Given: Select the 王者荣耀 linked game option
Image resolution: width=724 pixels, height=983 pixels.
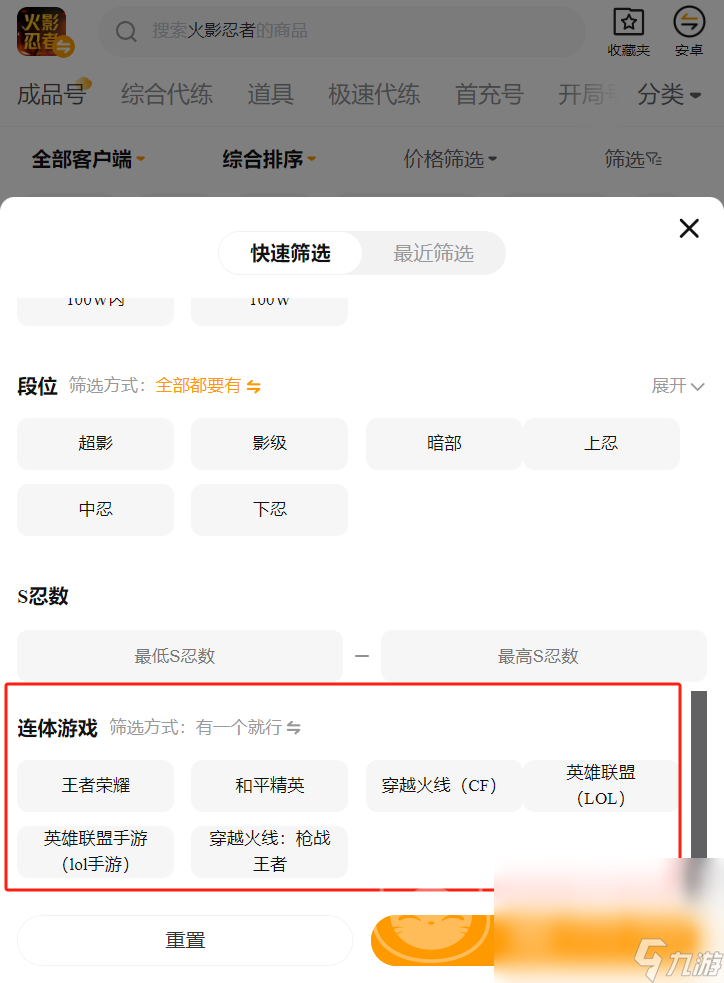Looking at the screenshot, I should [96, 785].
